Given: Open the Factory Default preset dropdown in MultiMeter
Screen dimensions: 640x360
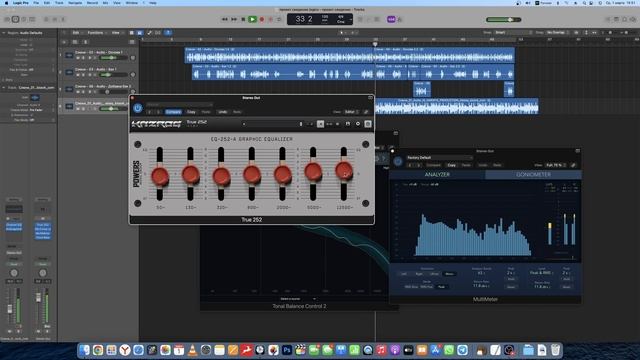Looking at the screenshot, I should tap(439, 158).
